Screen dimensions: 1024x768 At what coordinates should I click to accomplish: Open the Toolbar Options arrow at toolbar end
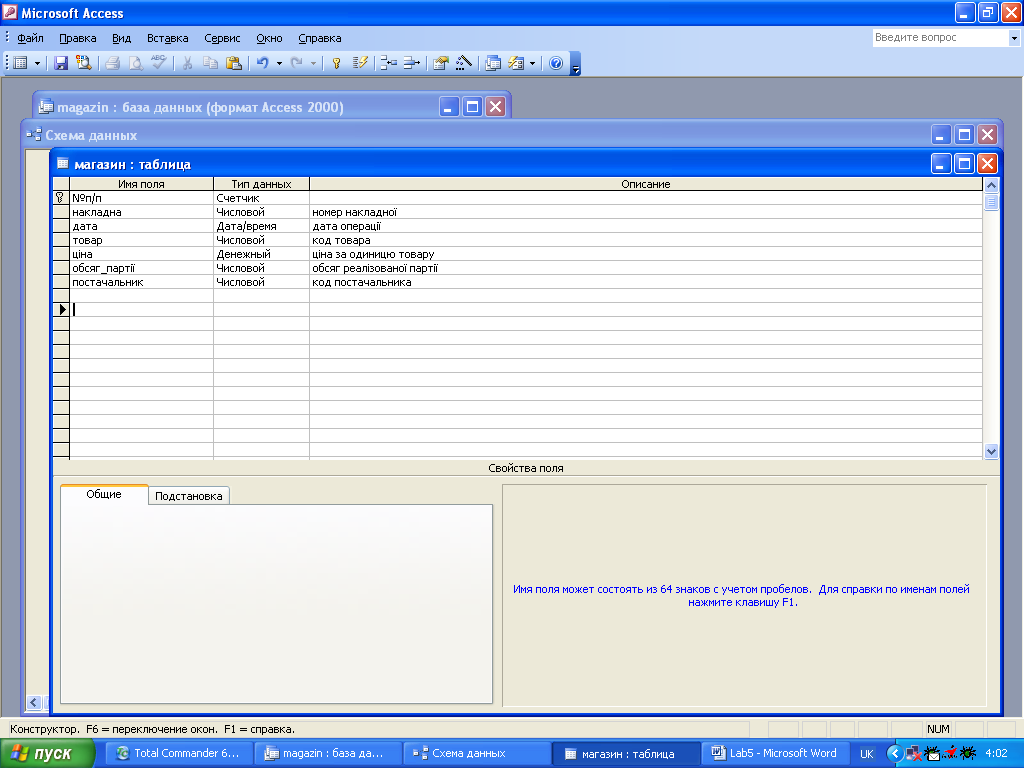pos(575,64)
